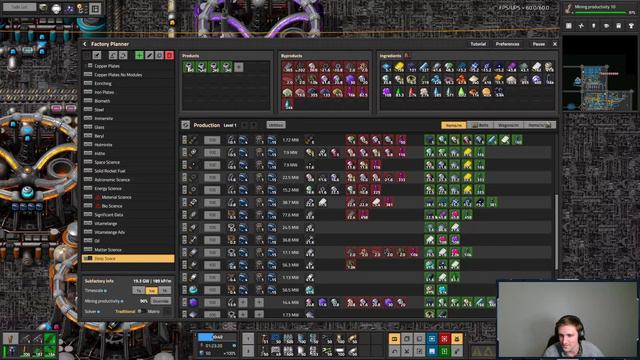Click the archive button beside red delete
The height and width of the screenshot is (360, 640).
[160, 55]
